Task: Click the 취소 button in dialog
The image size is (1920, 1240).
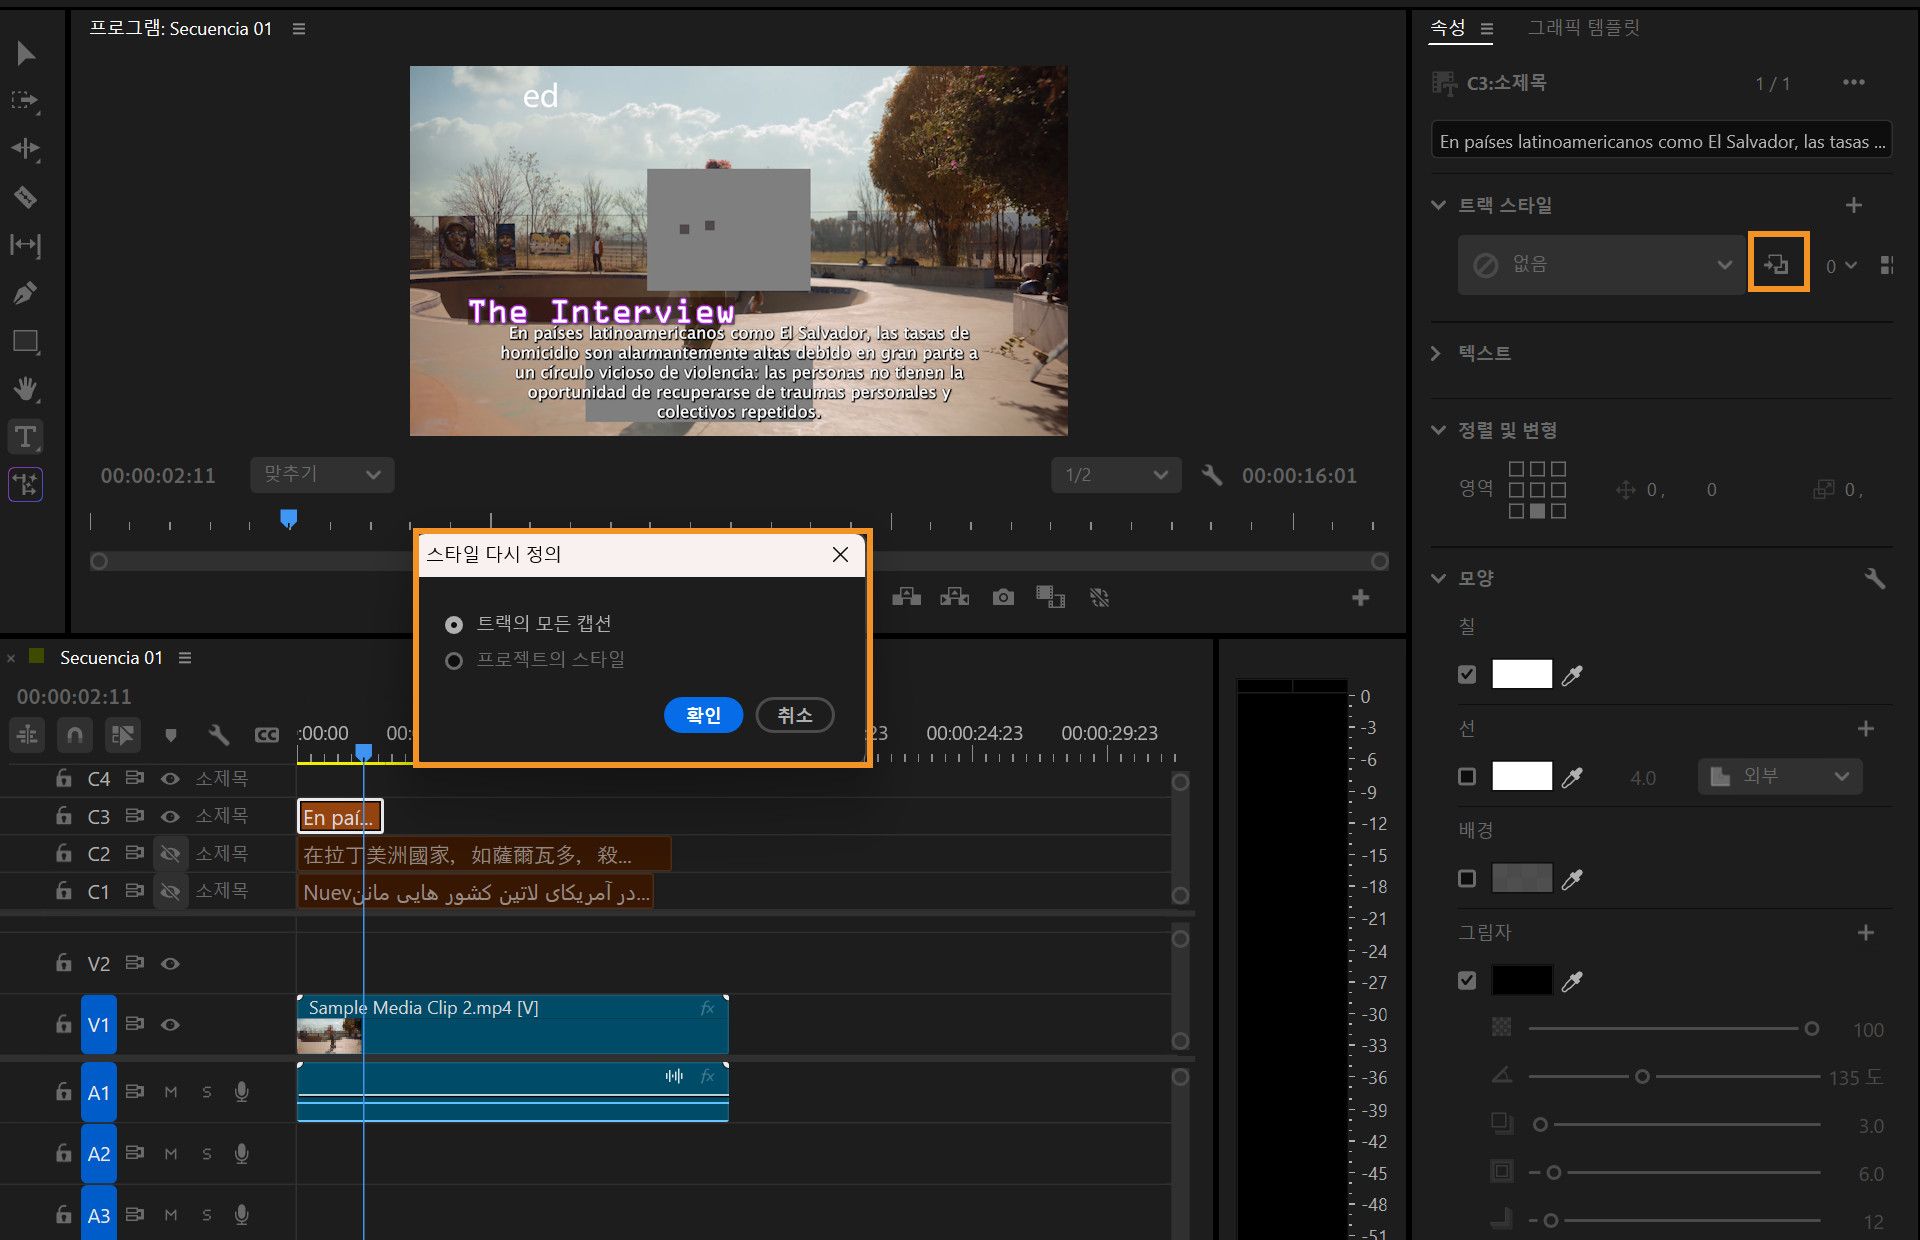Action: 794,715
